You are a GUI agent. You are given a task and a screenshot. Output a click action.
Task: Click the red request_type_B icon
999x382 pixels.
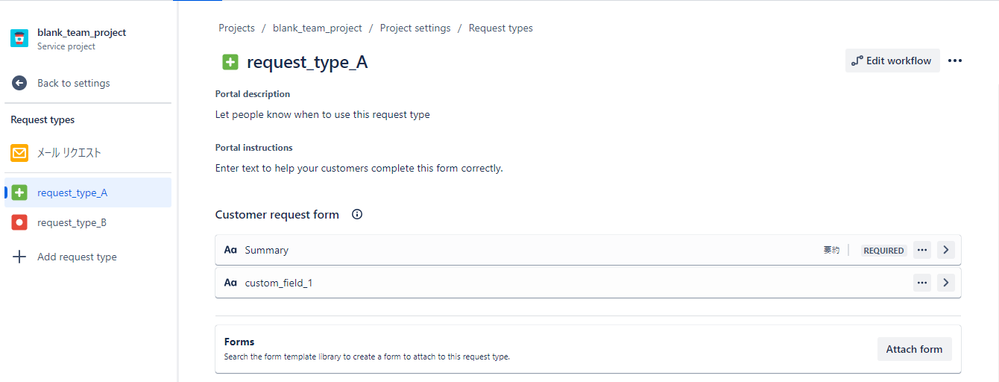click(20, 223)
